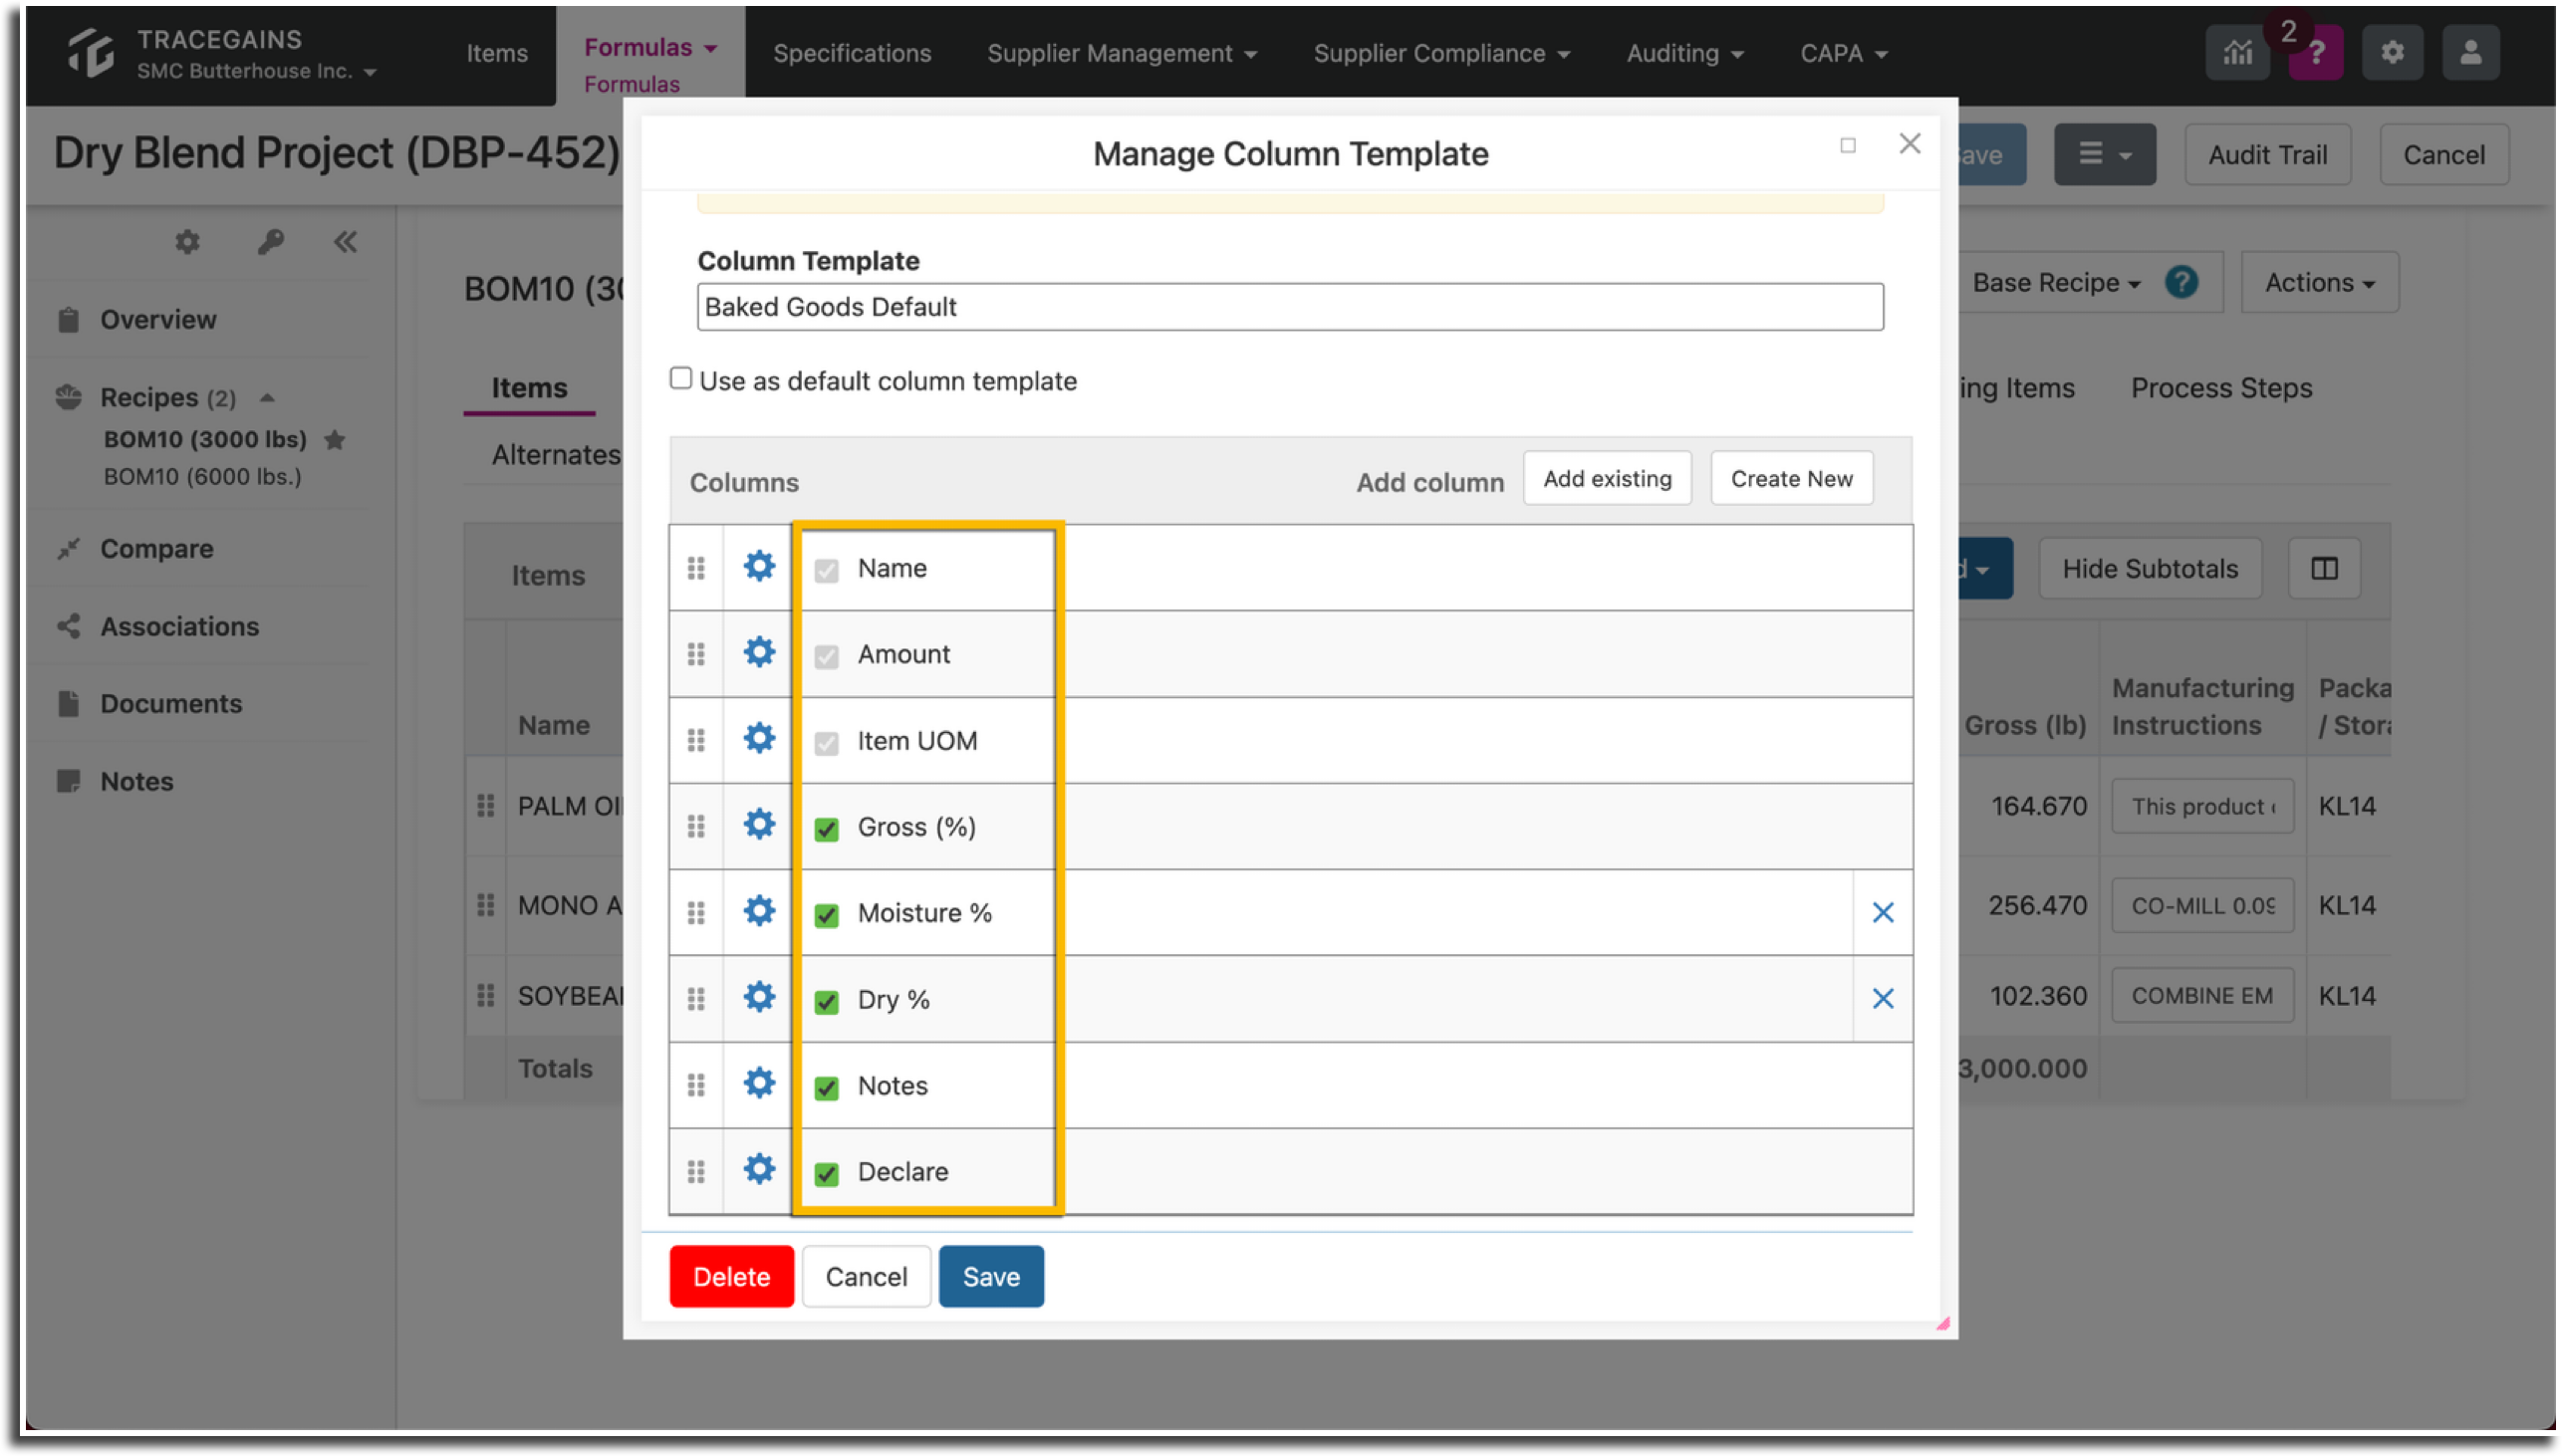This screenshot has width=2562, height=1456.
Task: Expand the Supplier Management menu
Action: pyautogui.click(x=1121, y=53)
